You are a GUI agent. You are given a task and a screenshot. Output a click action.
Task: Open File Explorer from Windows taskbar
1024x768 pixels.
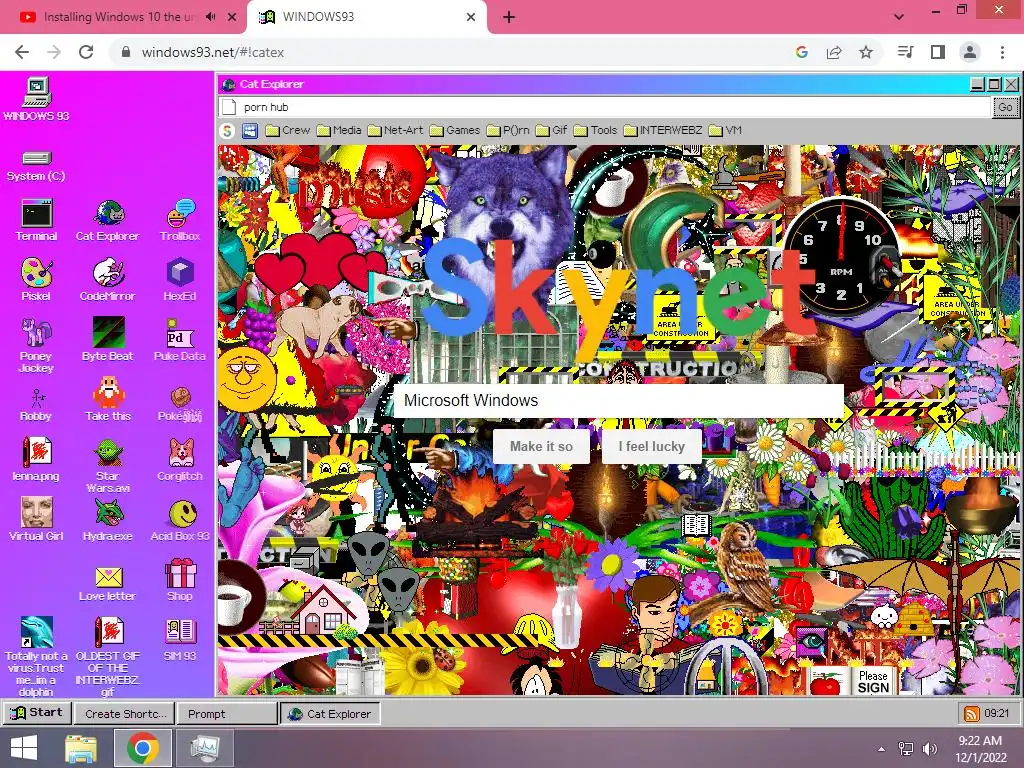coord(81,748)
